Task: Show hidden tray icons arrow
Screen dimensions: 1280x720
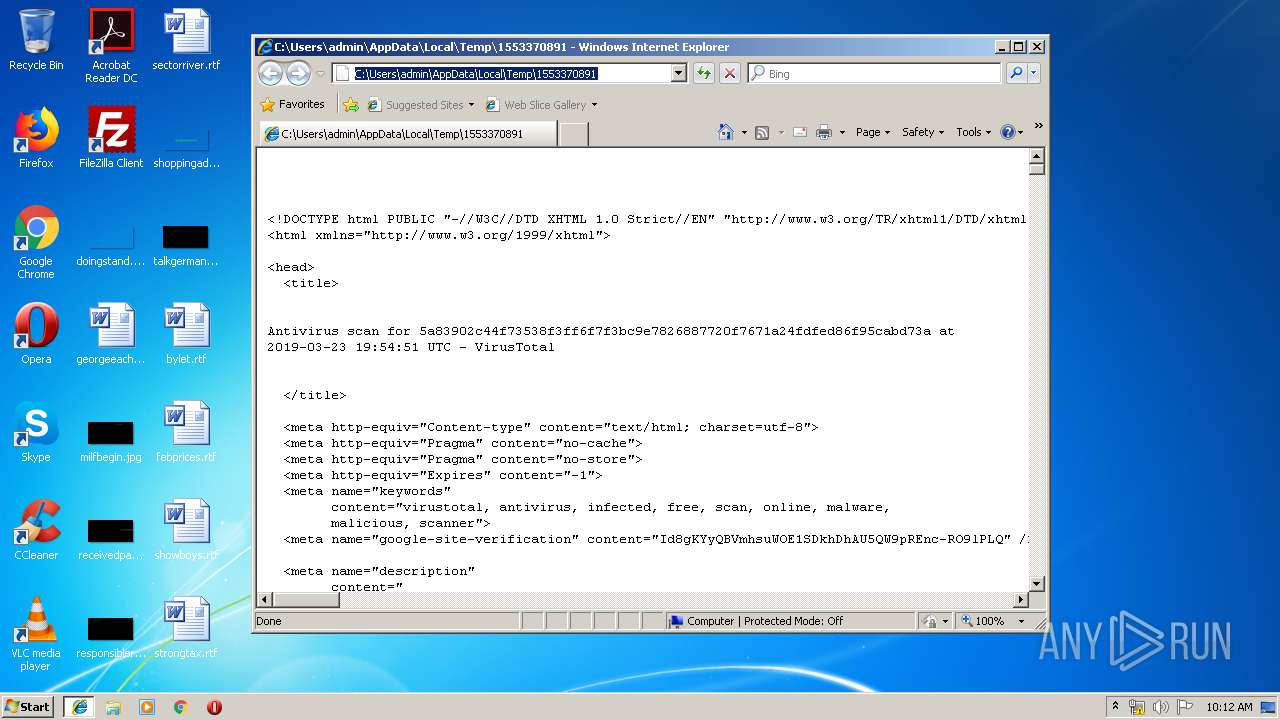Action: pos(1115,706)
